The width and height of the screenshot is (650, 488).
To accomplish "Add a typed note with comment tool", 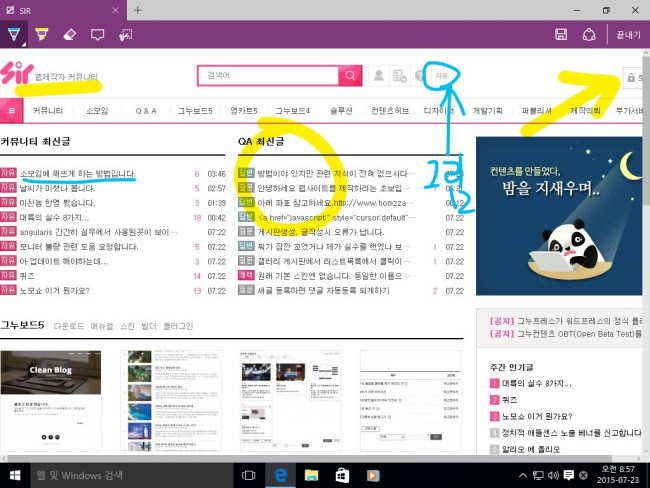I will (x=97, y=33).
